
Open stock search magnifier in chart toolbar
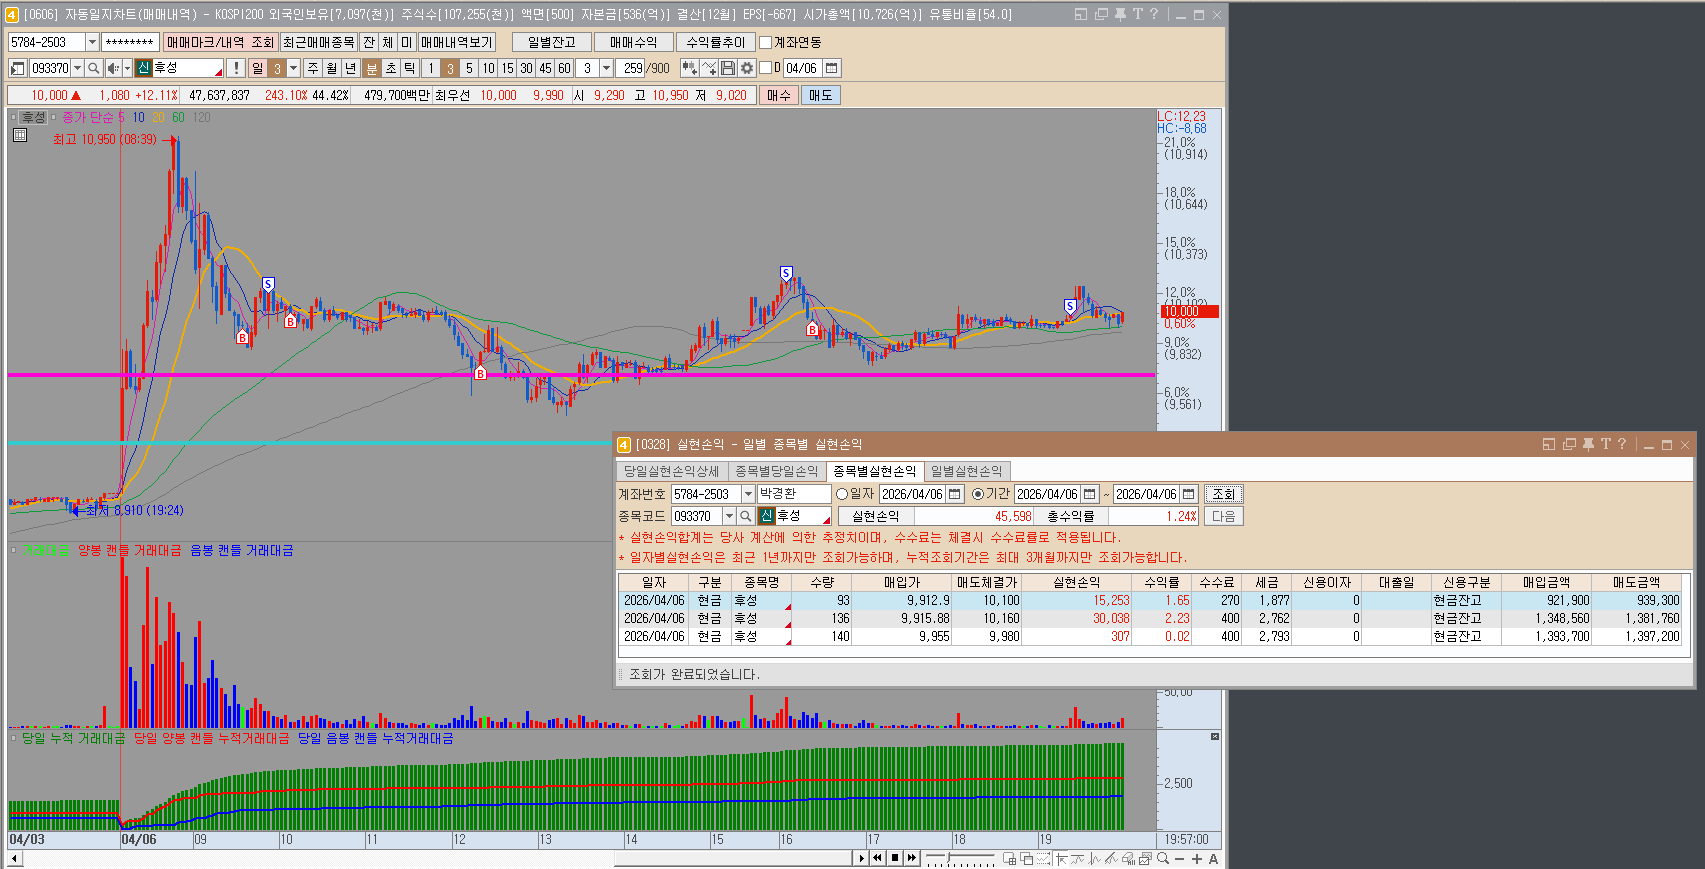click(93, 68)
